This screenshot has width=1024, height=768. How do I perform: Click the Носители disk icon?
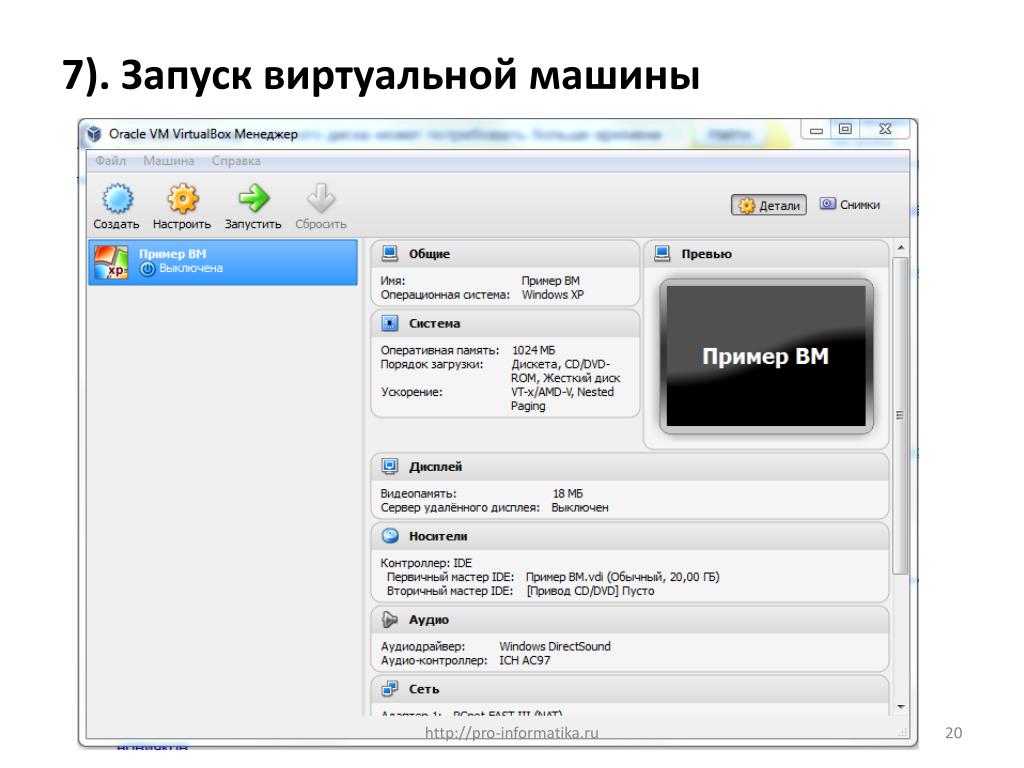[x=390, y=536]
